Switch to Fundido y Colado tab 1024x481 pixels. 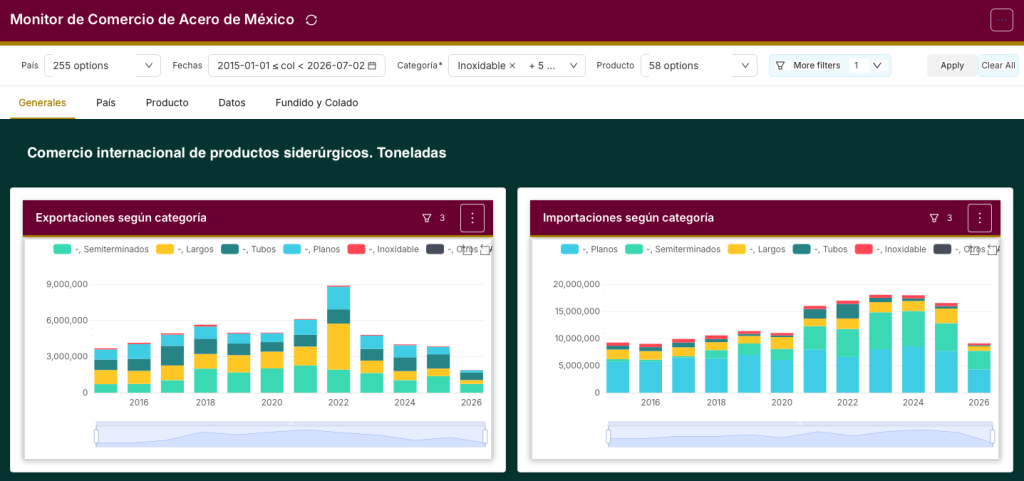[317, 102]
